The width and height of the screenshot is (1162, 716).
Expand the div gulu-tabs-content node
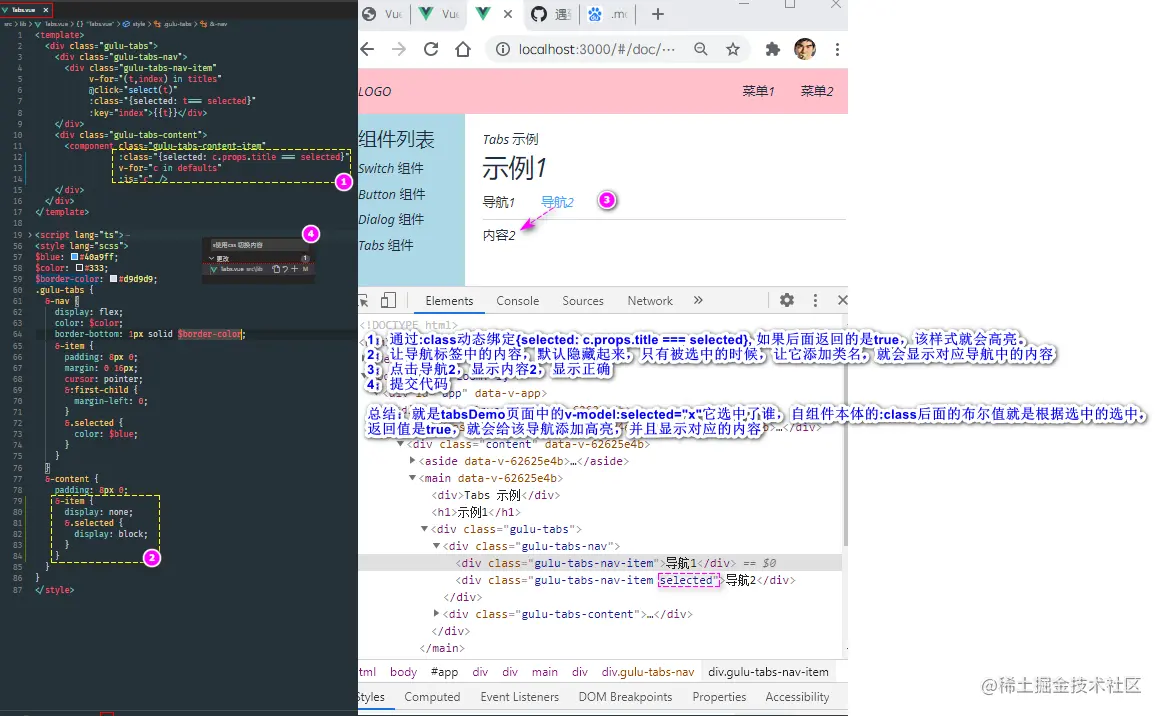tap(436, 614)
